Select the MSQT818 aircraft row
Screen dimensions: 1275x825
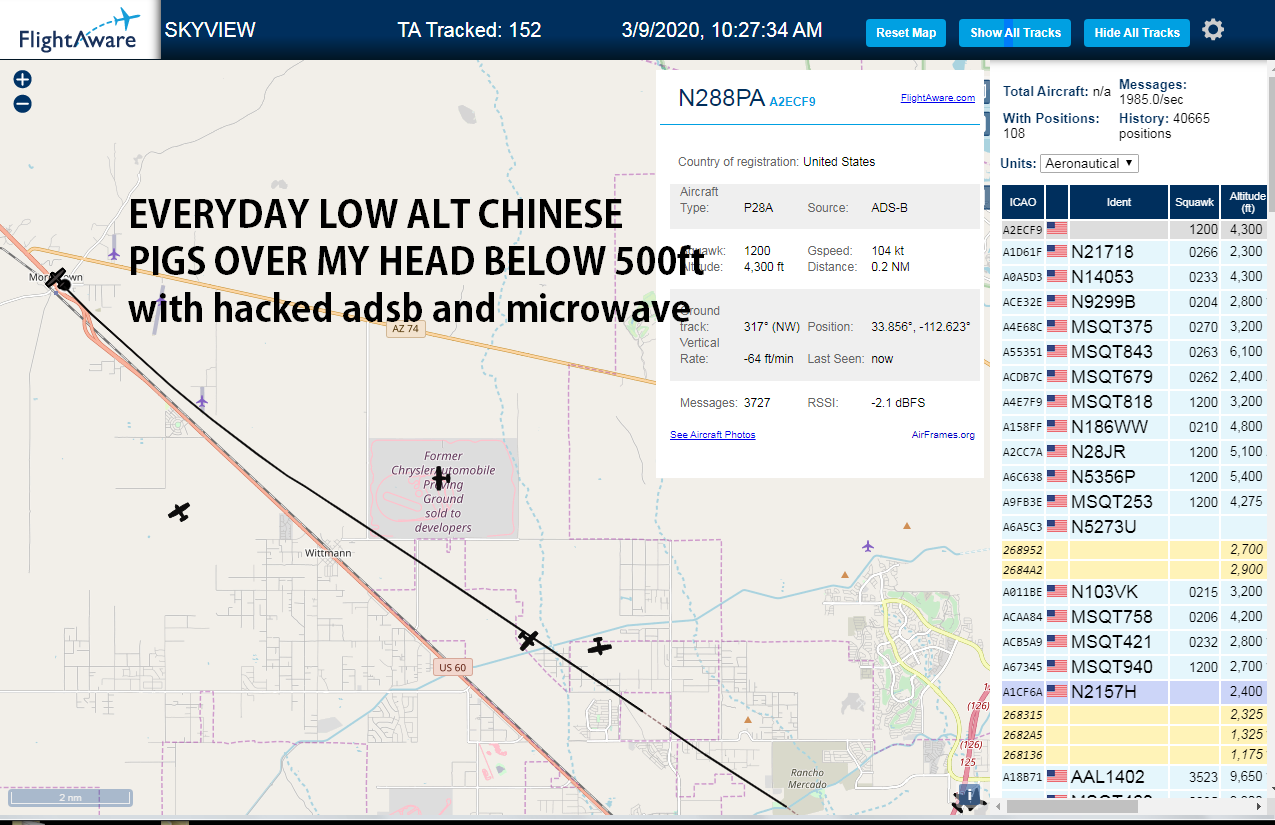tap(1135, 401)
